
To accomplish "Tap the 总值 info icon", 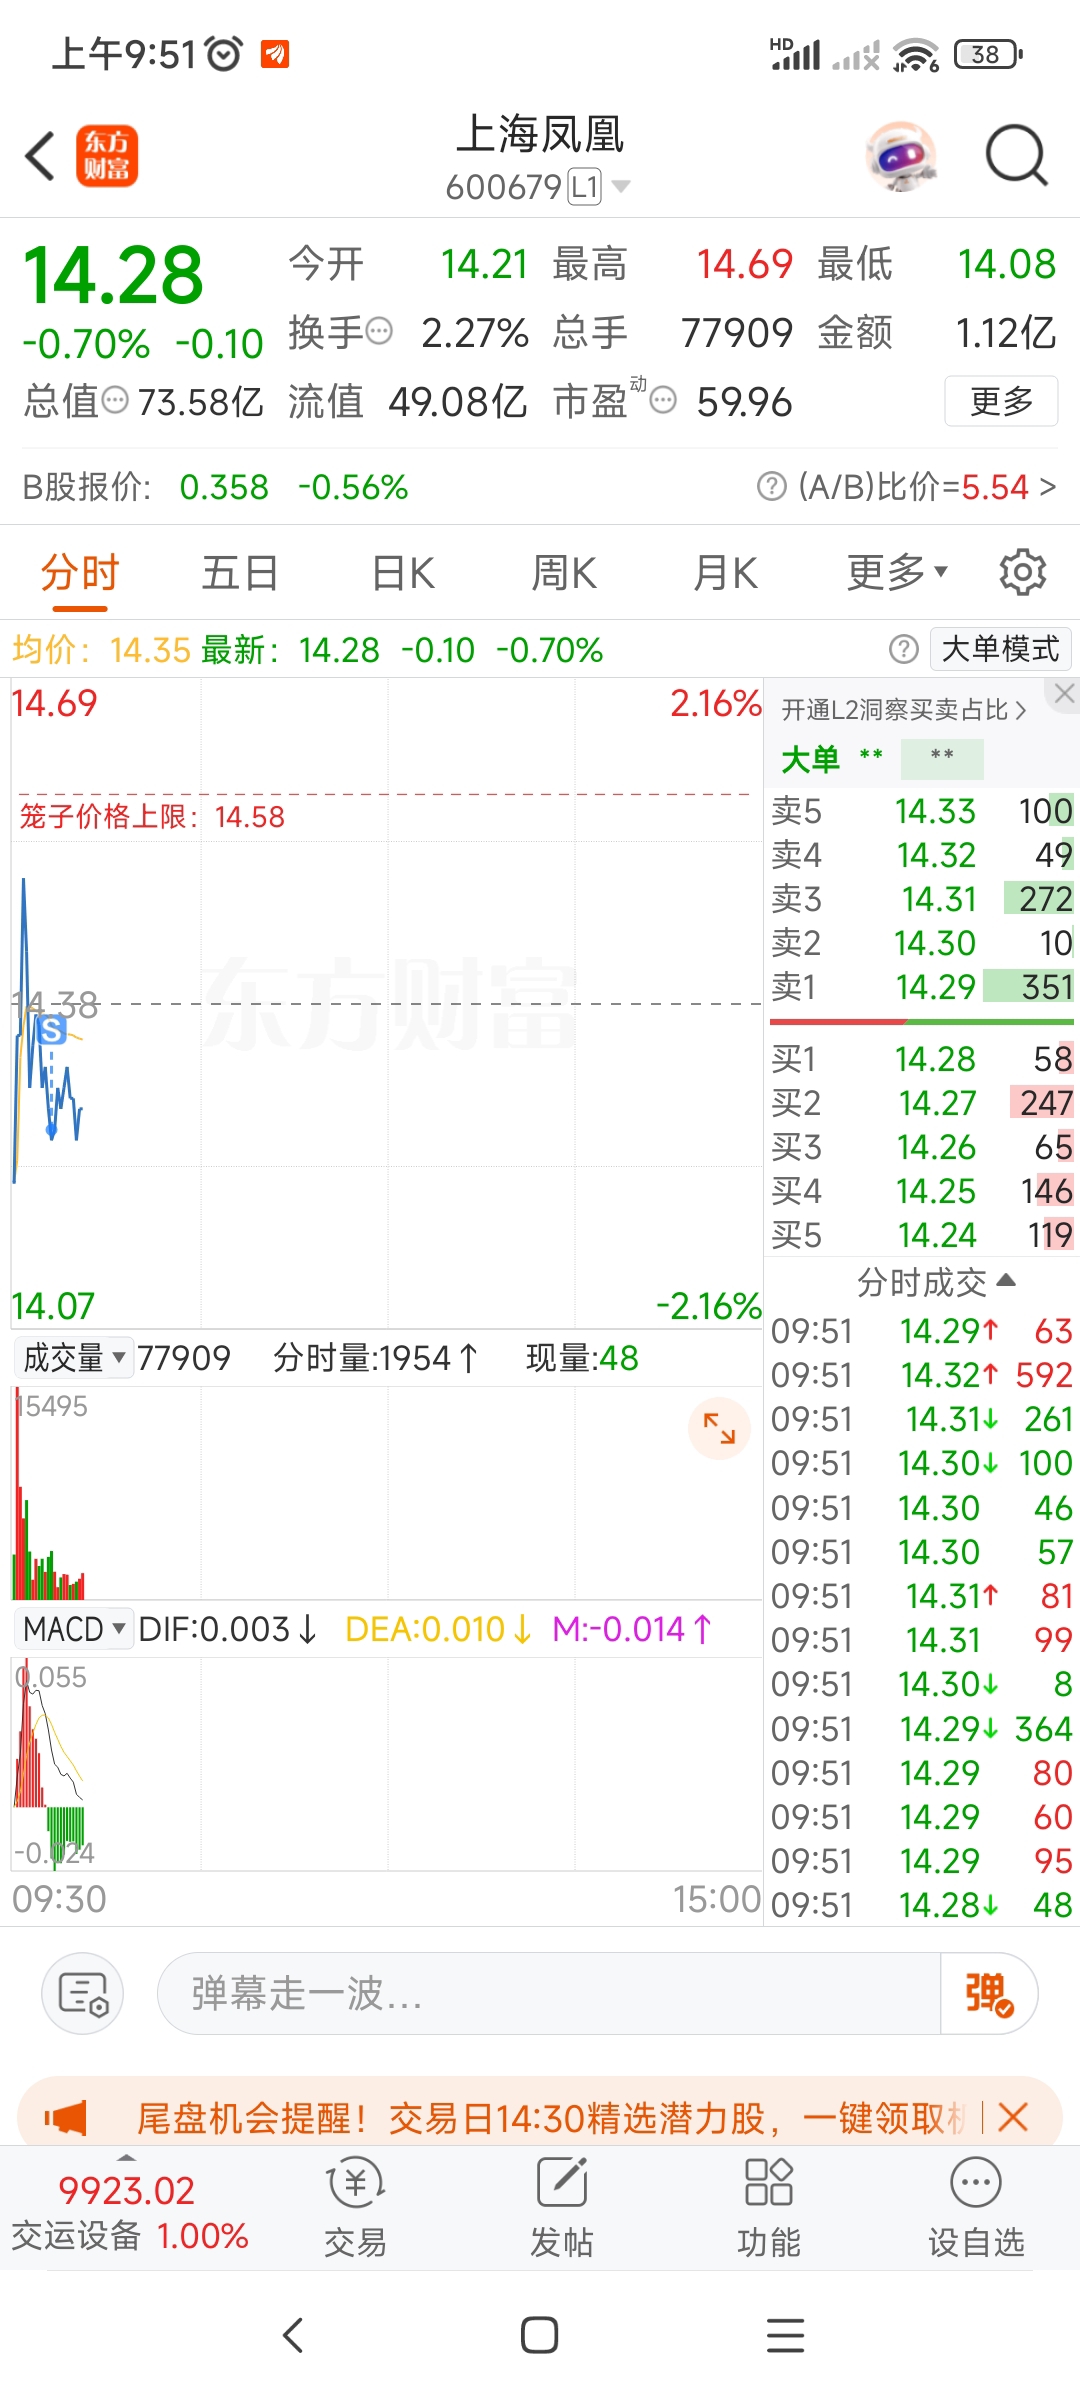I will [x=116, y=401].
